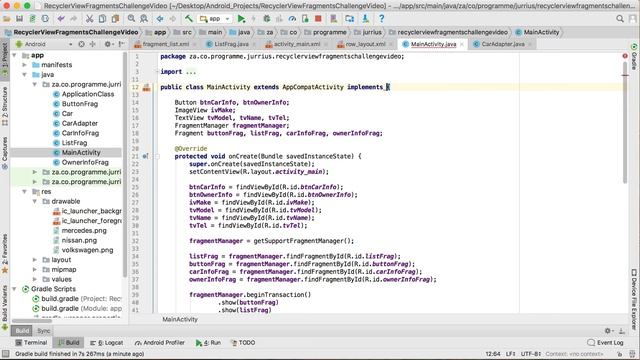Click the Make Project hammer icon
The width and height of the screenshot is (640, 360).
coord(188,18)
